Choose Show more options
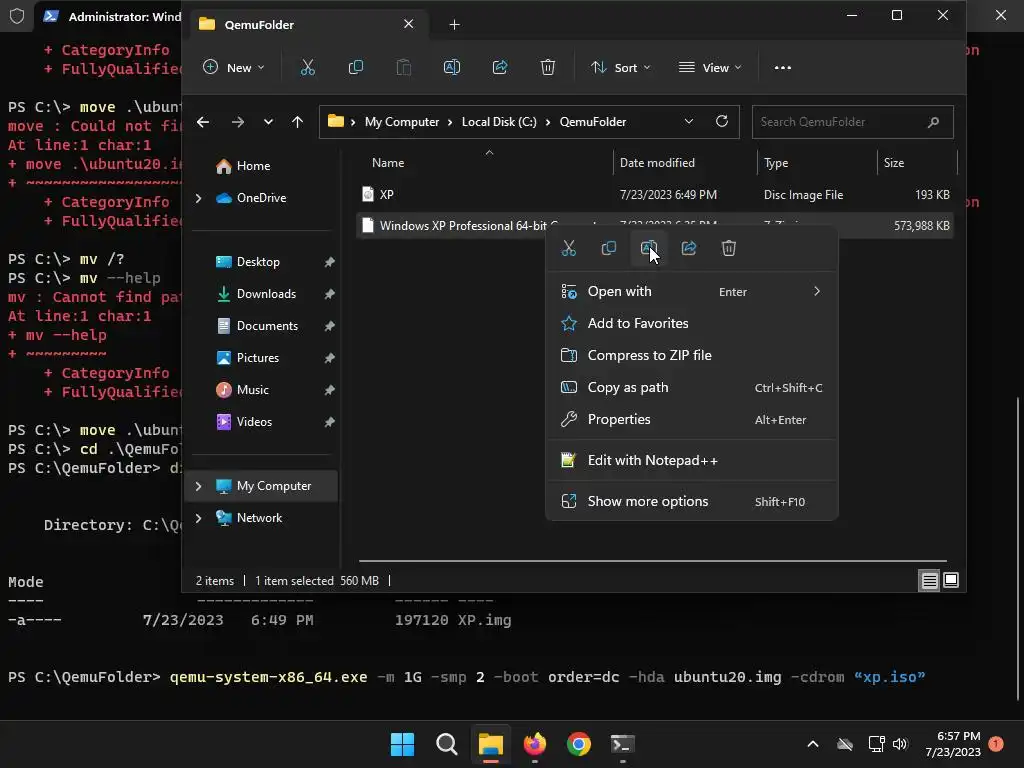 pos(692,502)
